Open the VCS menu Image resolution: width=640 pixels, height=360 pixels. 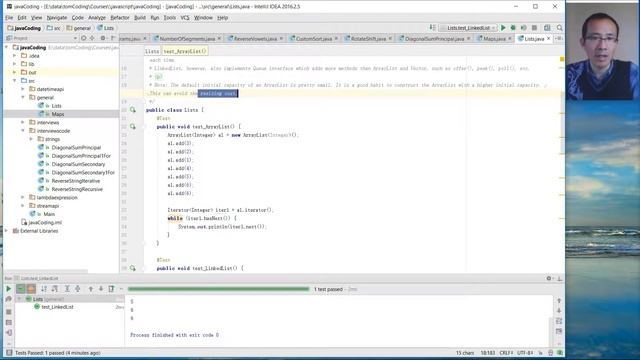[x=185, y=18]
